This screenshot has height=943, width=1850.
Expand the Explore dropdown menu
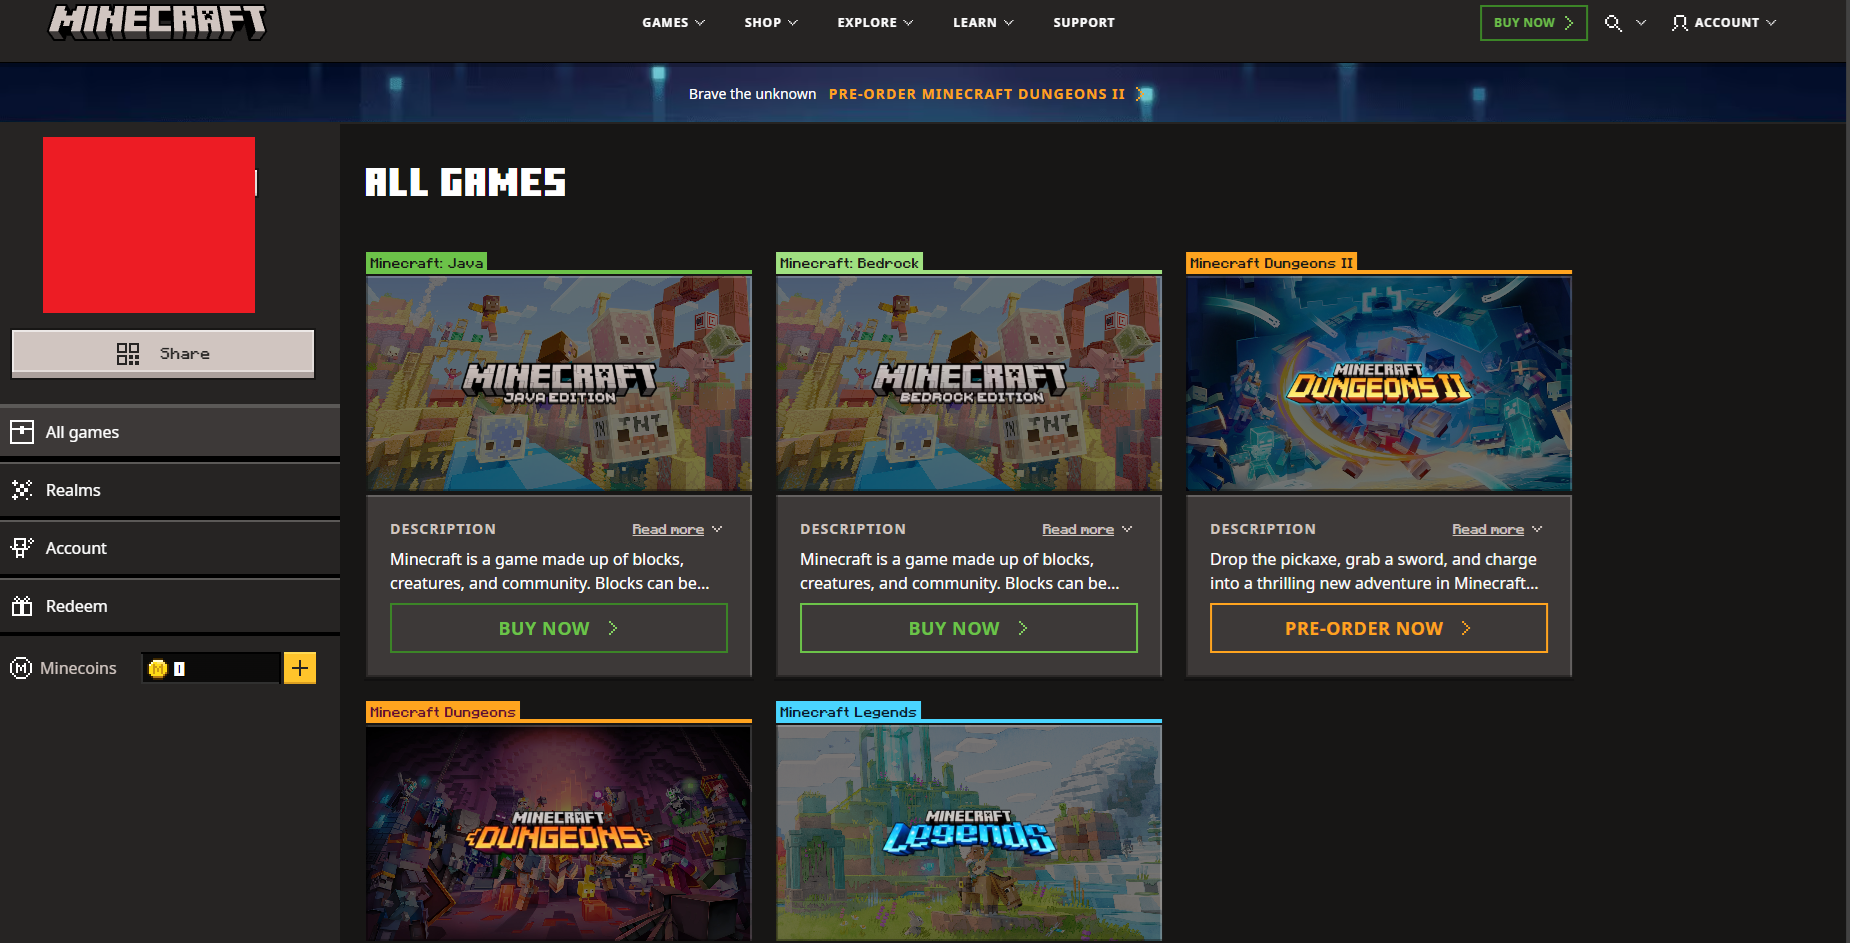[x=875, y=23]
